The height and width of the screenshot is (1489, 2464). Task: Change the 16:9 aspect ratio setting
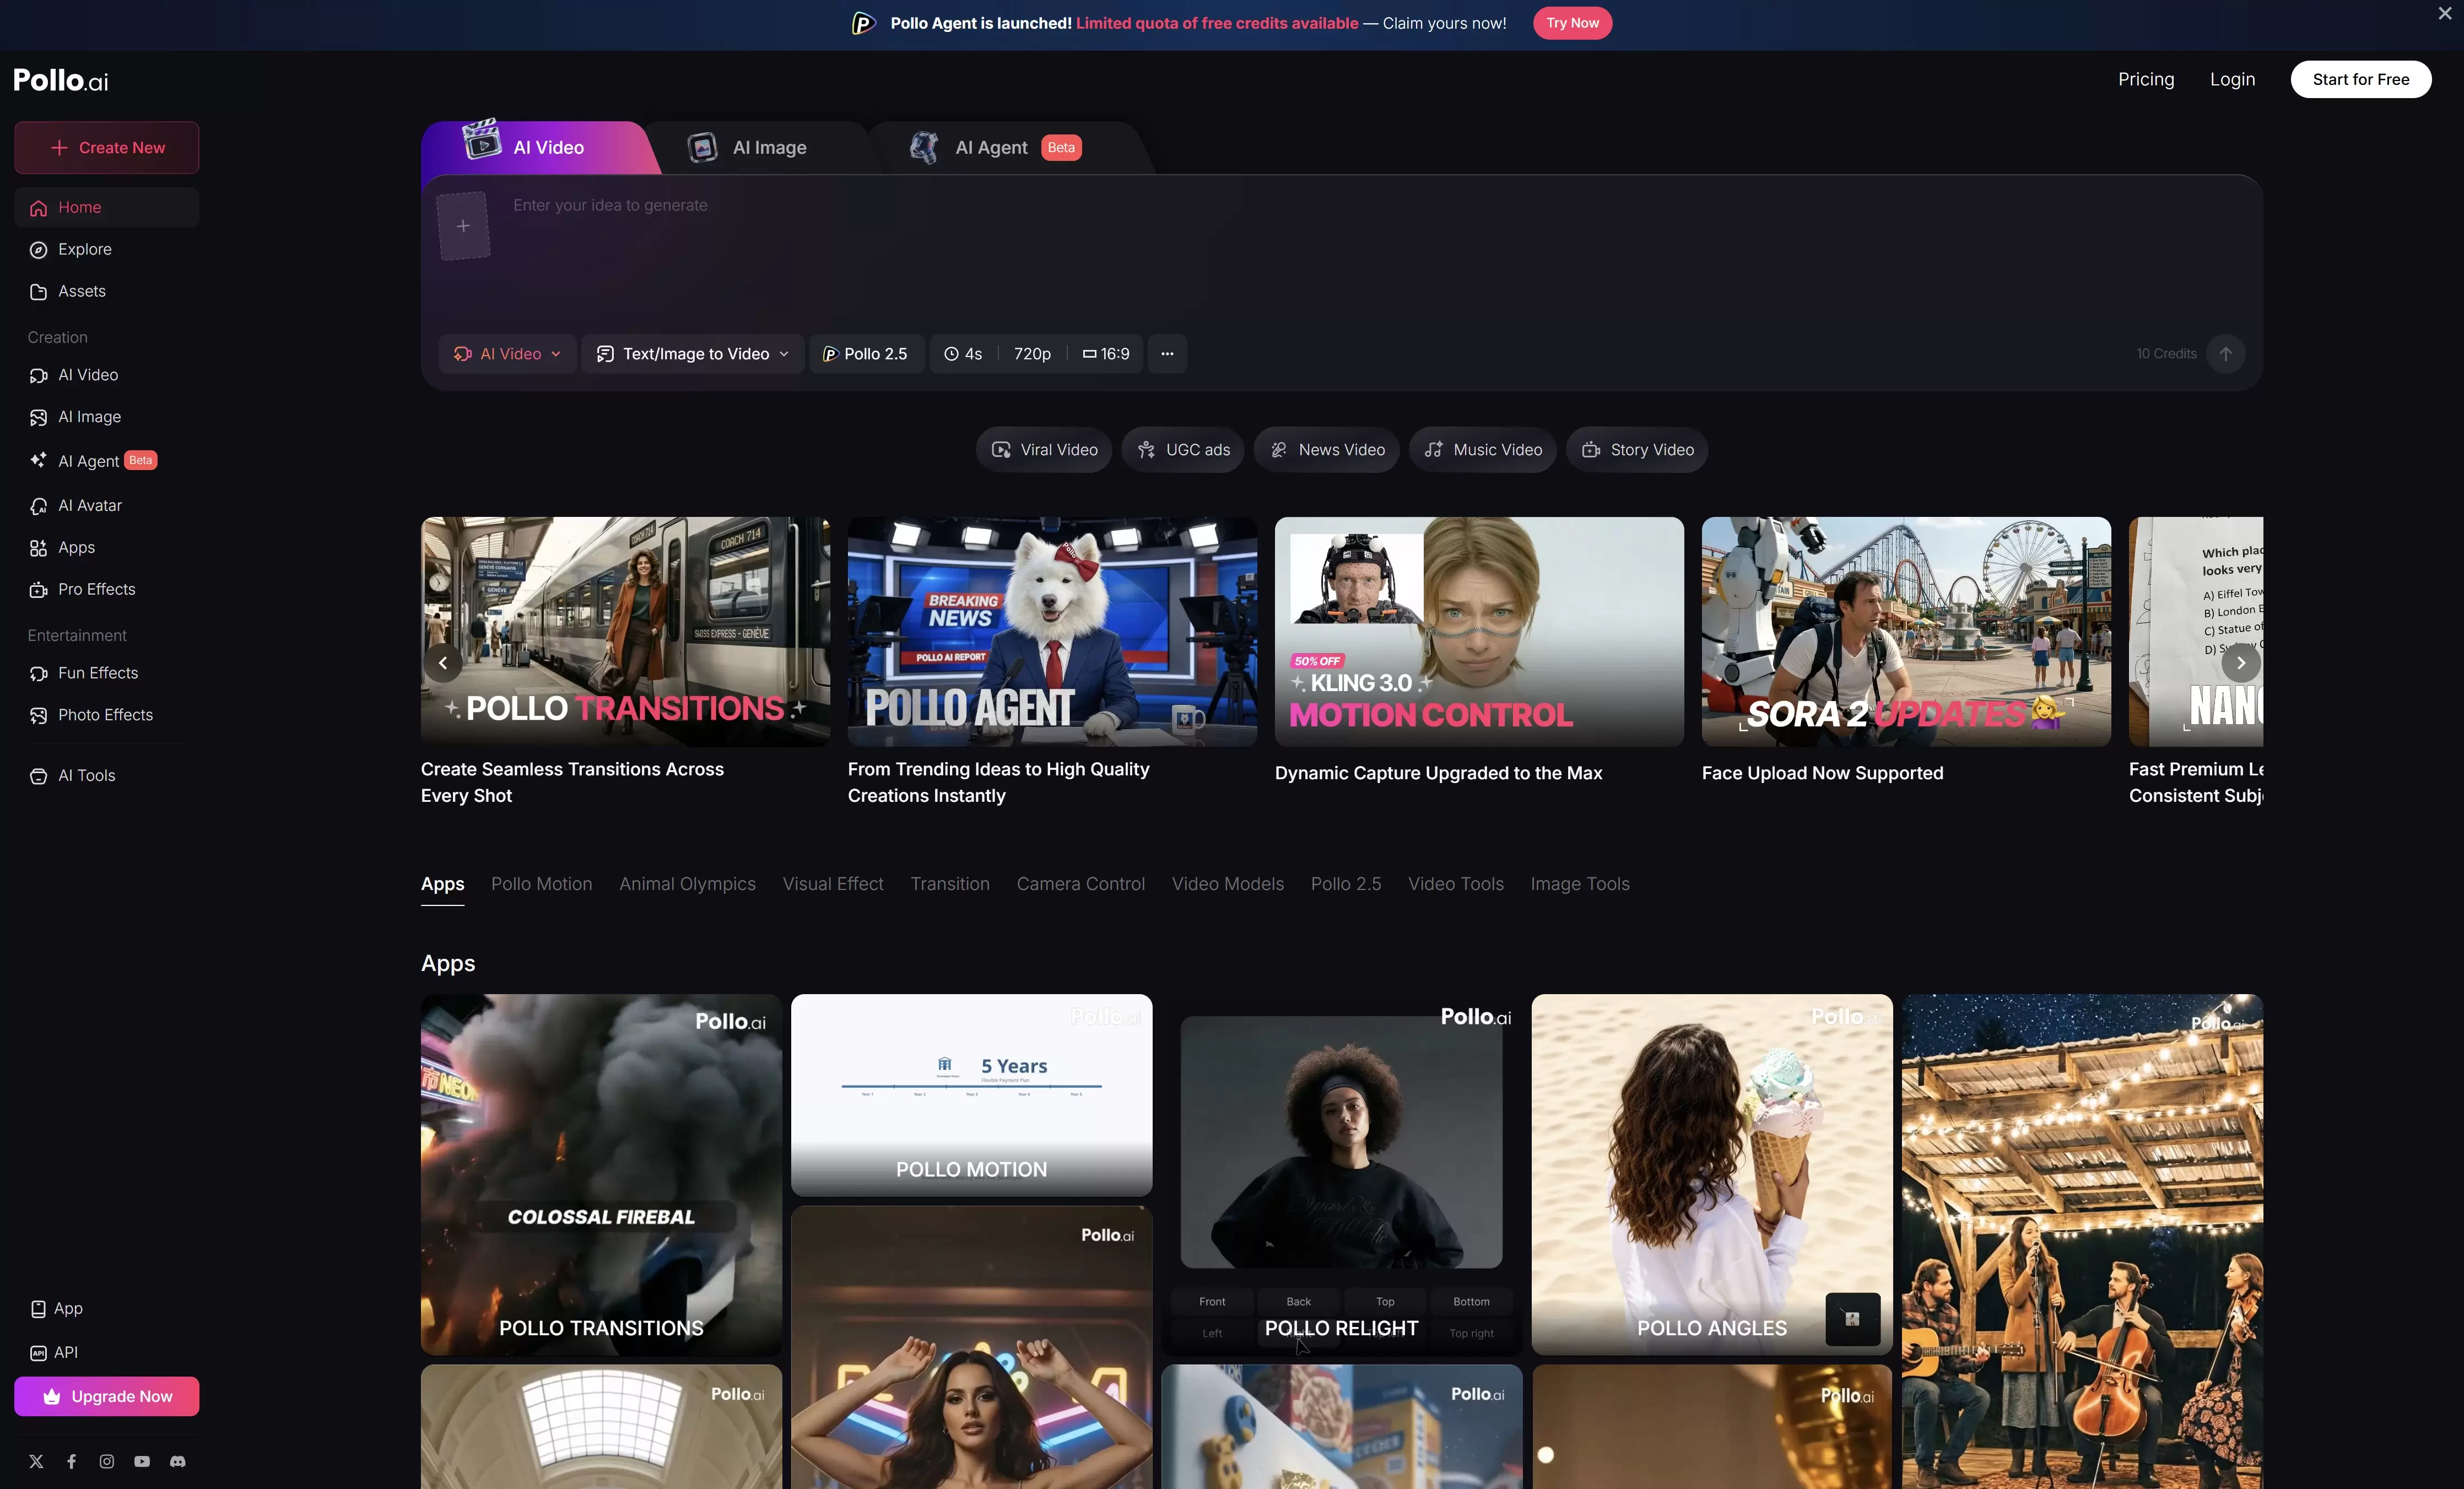pos(1106,354)
